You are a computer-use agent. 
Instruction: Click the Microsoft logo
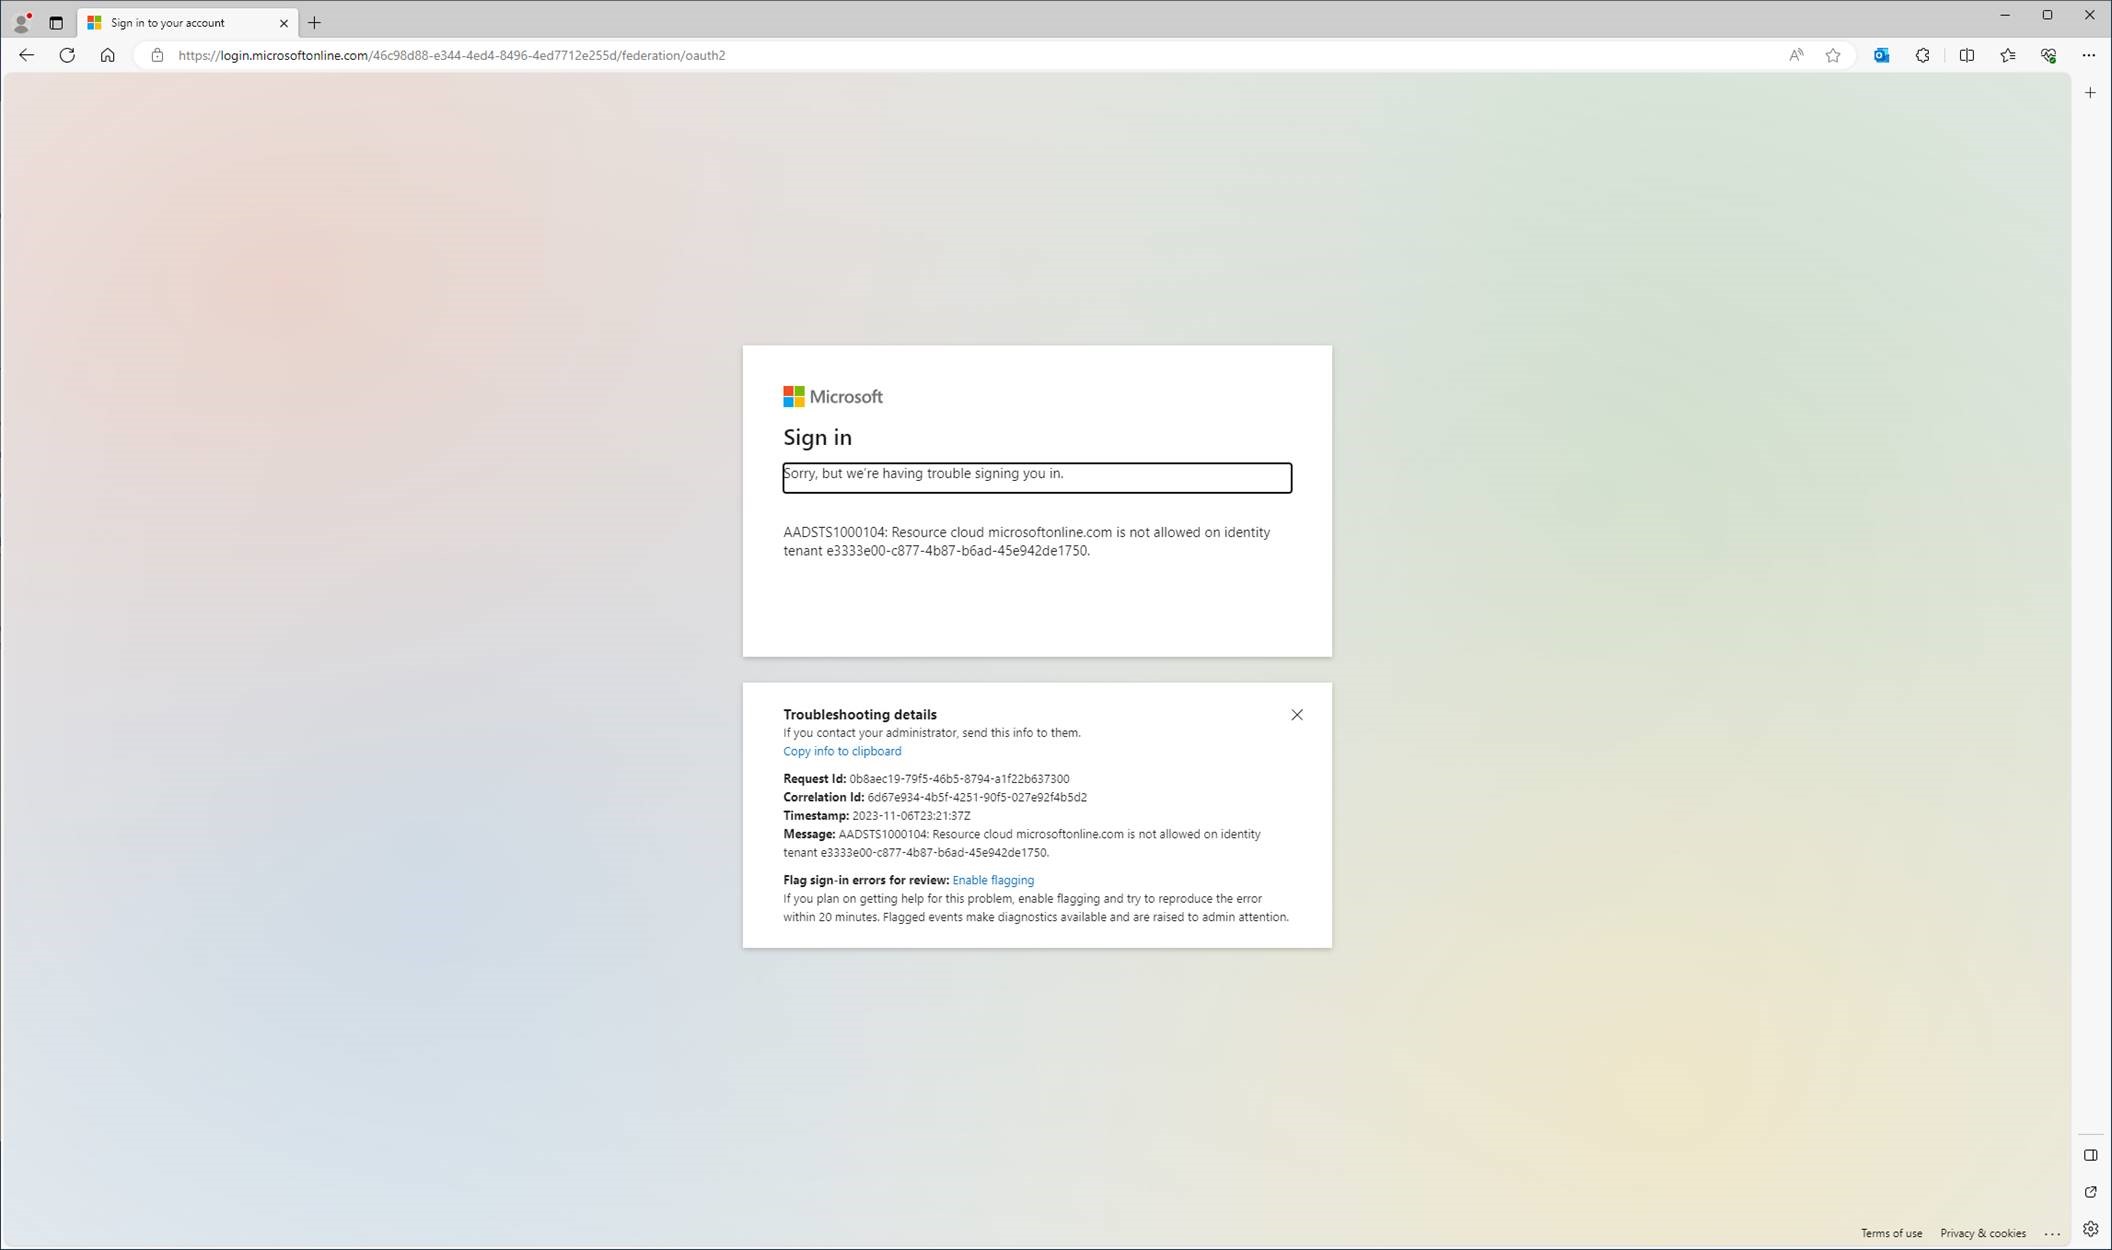832,397
